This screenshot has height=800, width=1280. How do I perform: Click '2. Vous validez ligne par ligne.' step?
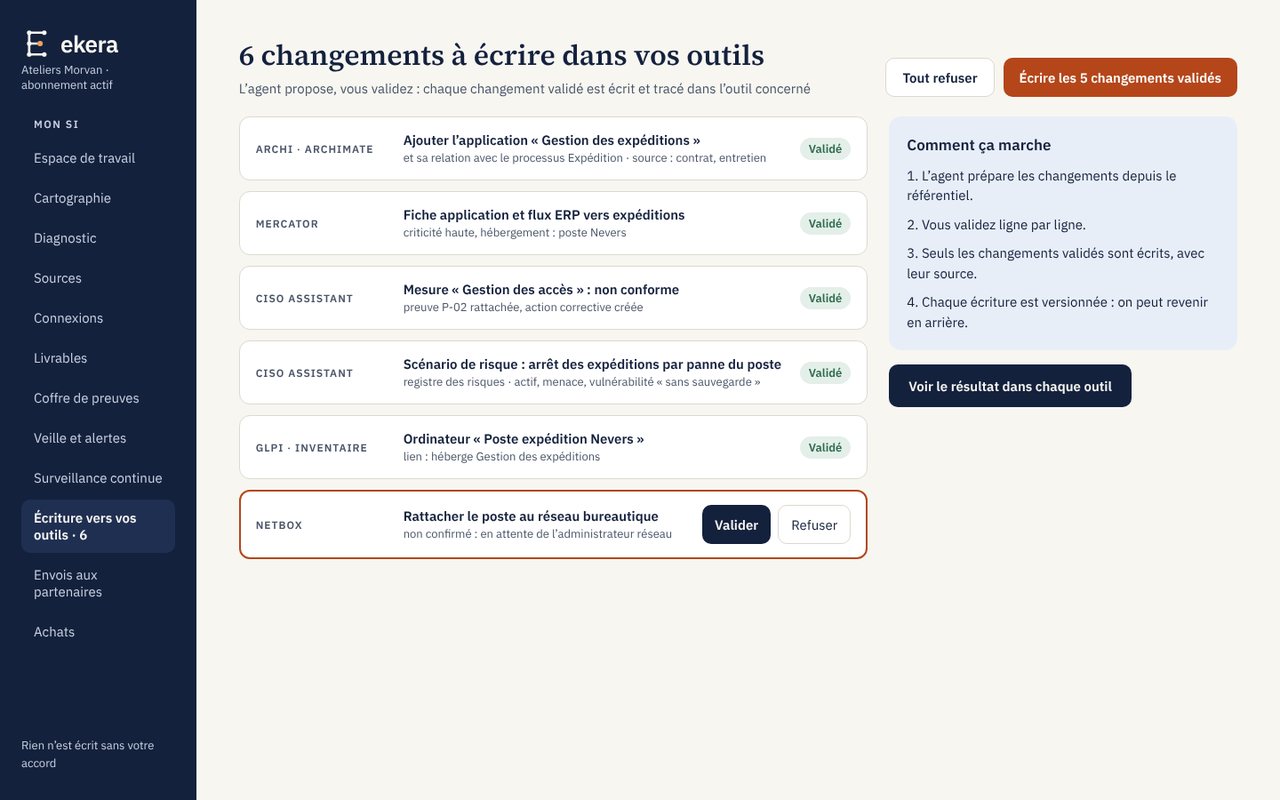[996, 225]
